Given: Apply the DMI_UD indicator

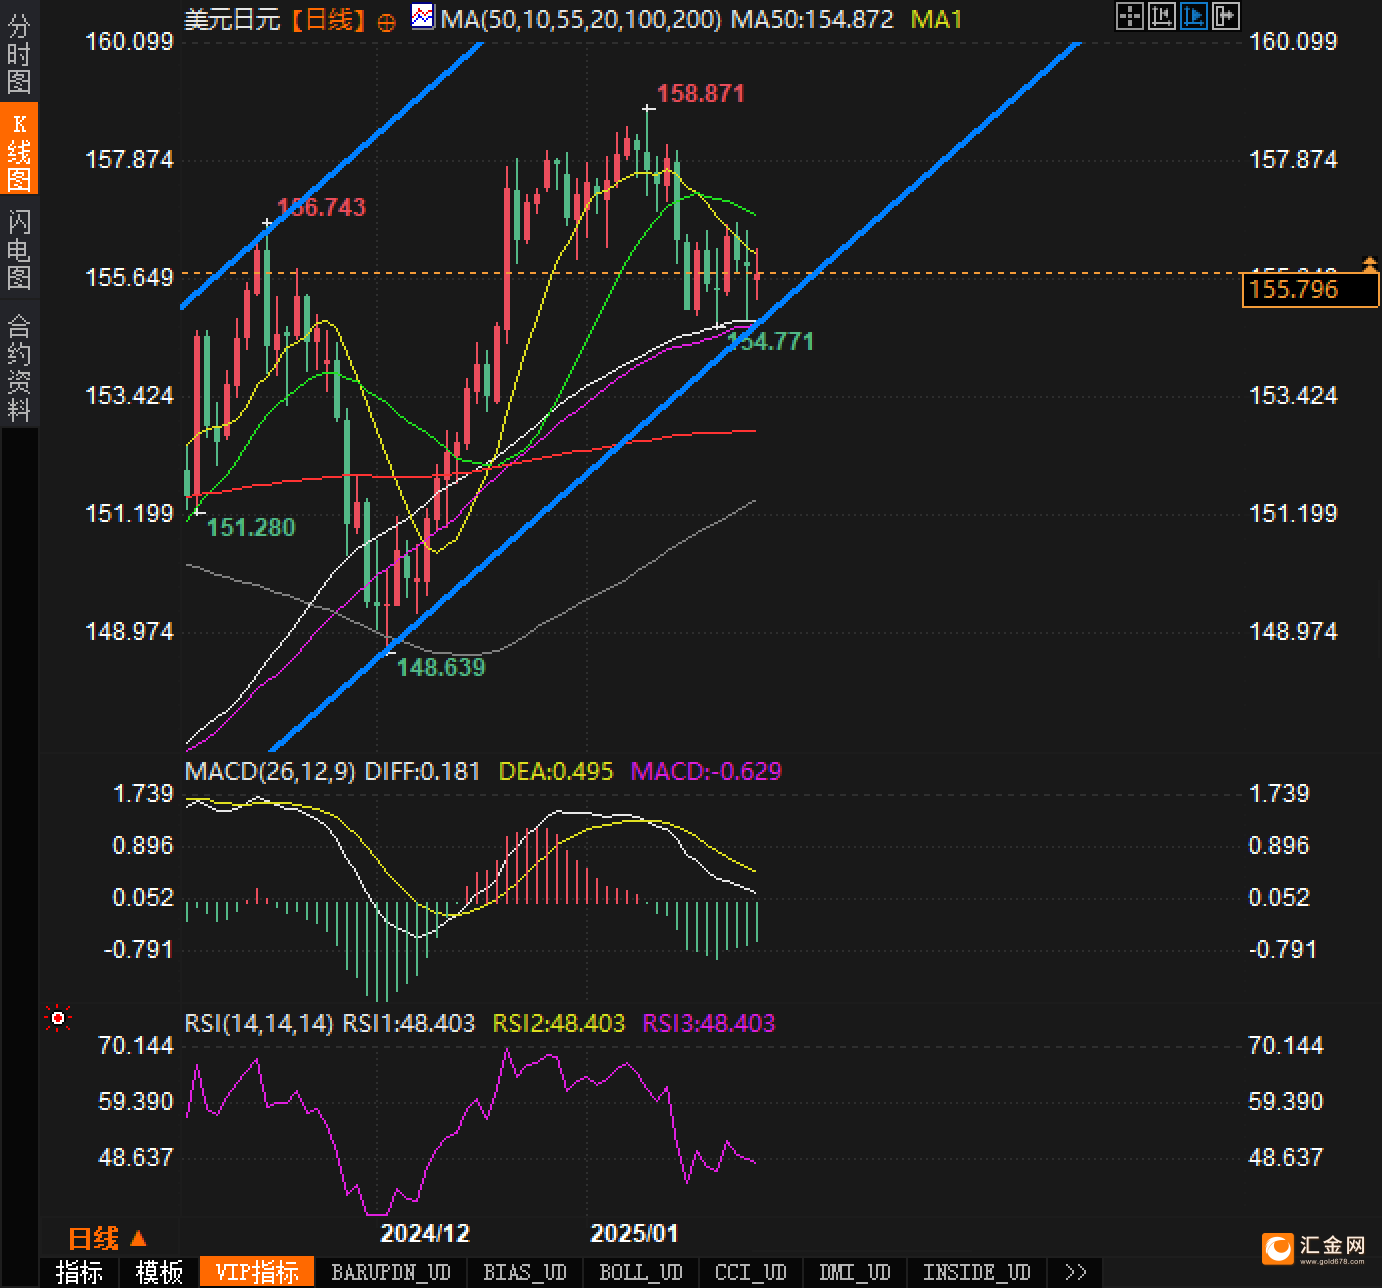Looking at the screenshot, I should [855, 1272].
